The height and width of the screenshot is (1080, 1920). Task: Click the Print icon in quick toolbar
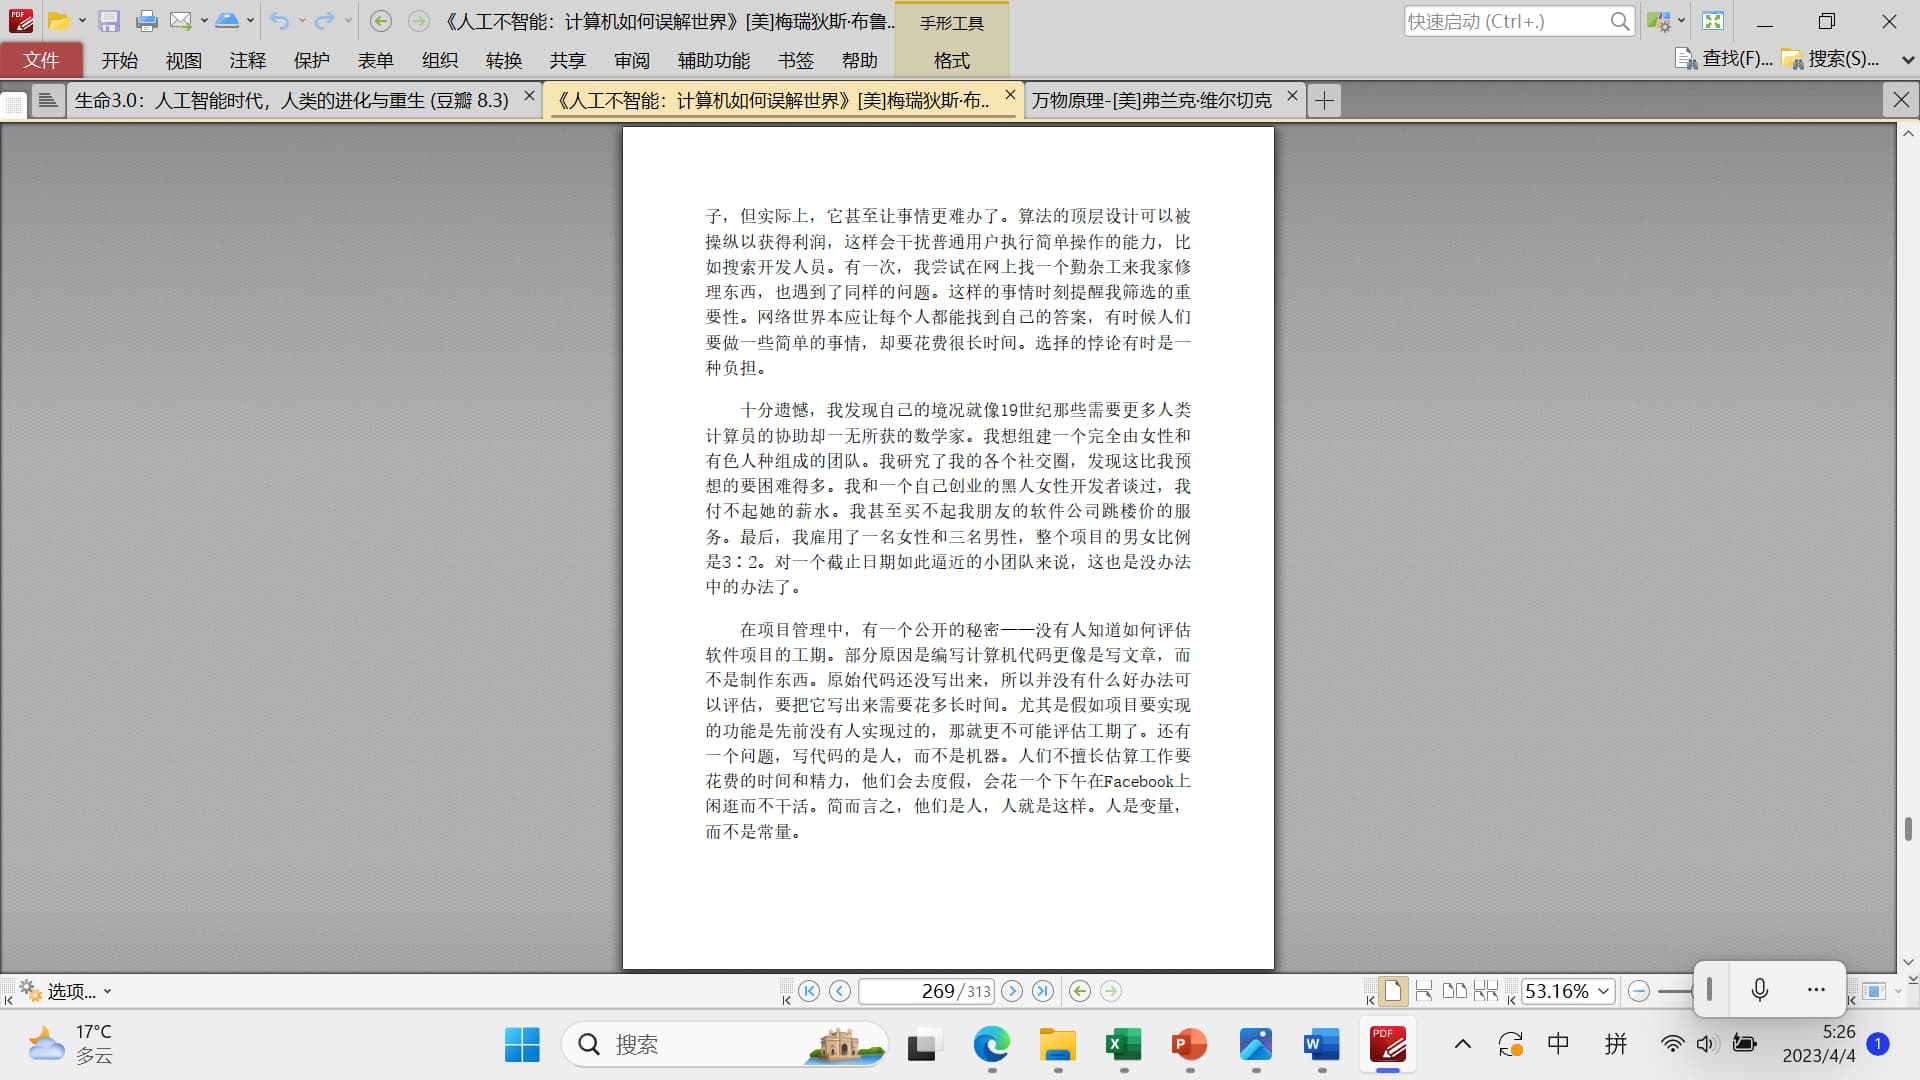[146, 21]
